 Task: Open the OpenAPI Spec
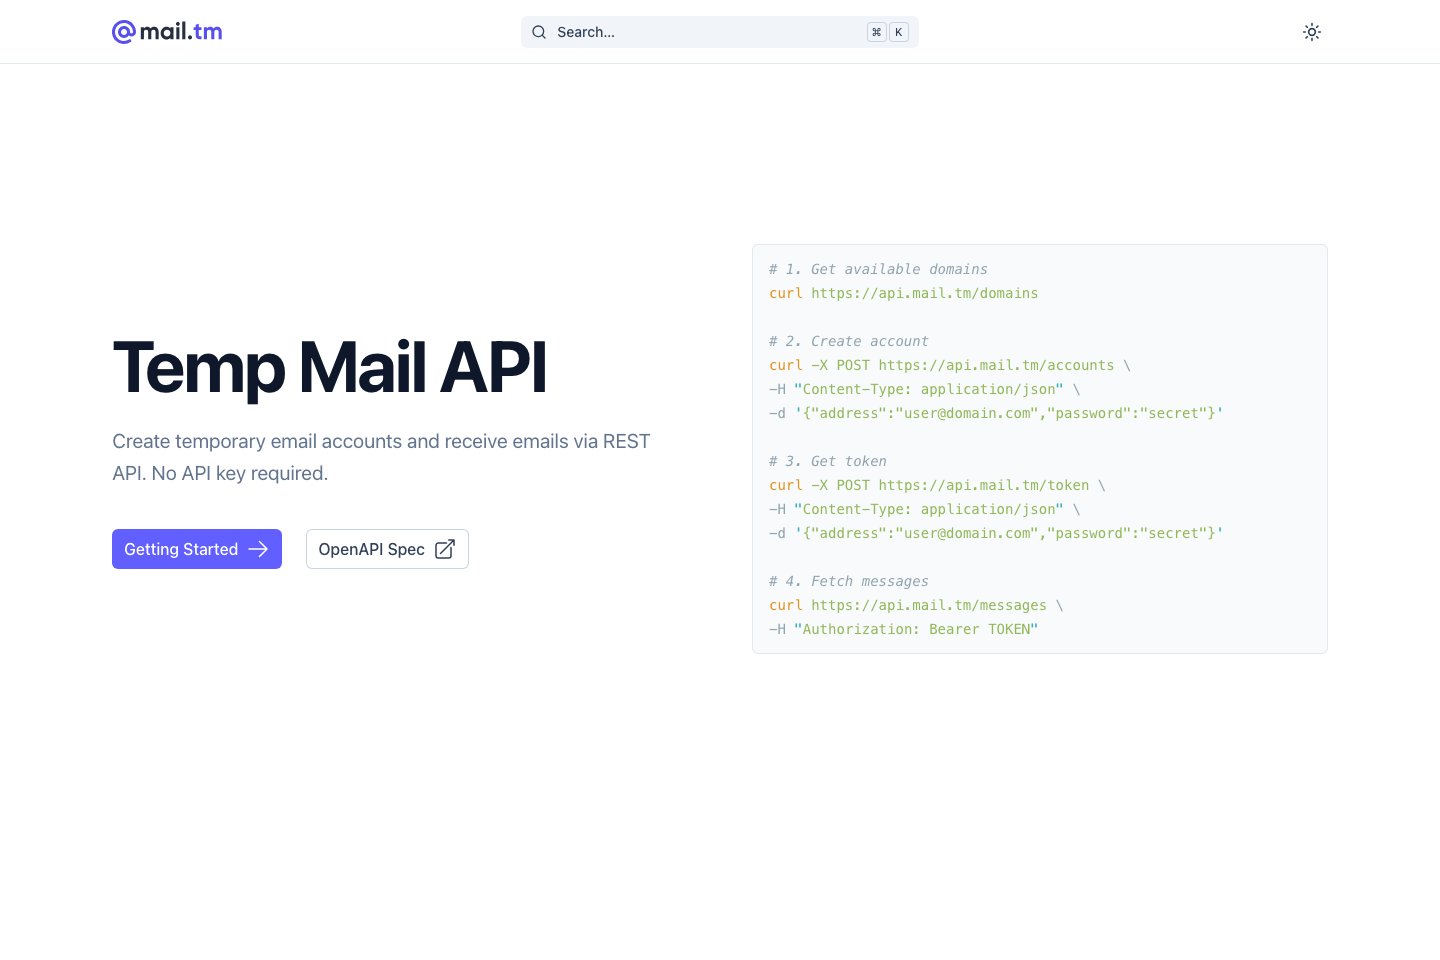387,549
